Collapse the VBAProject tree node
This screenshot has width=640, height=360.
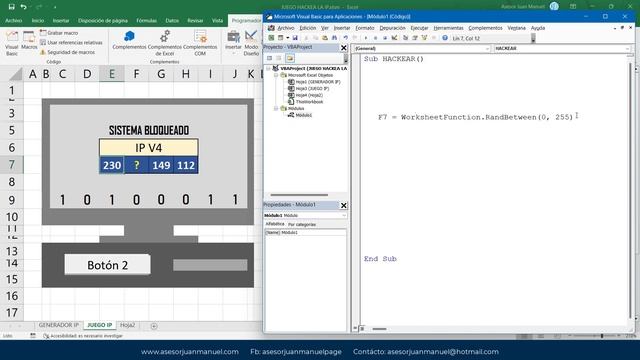pos(269,69)
